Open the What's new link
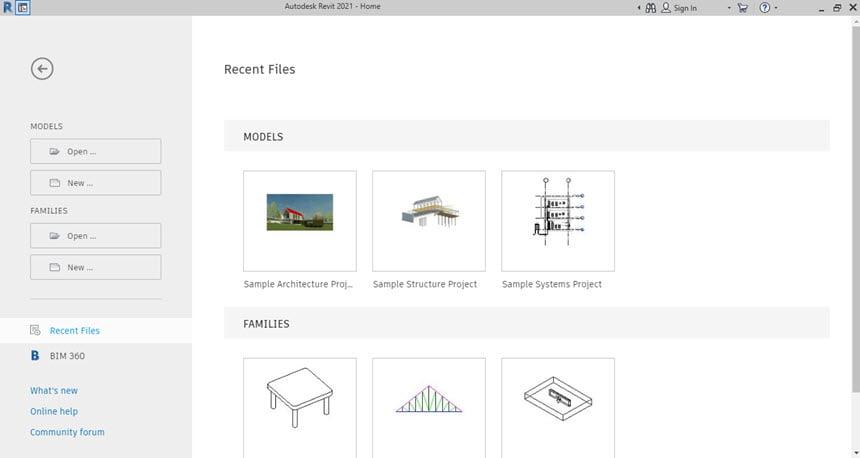The width and height of the screenshot is (860, 458). 54,391
